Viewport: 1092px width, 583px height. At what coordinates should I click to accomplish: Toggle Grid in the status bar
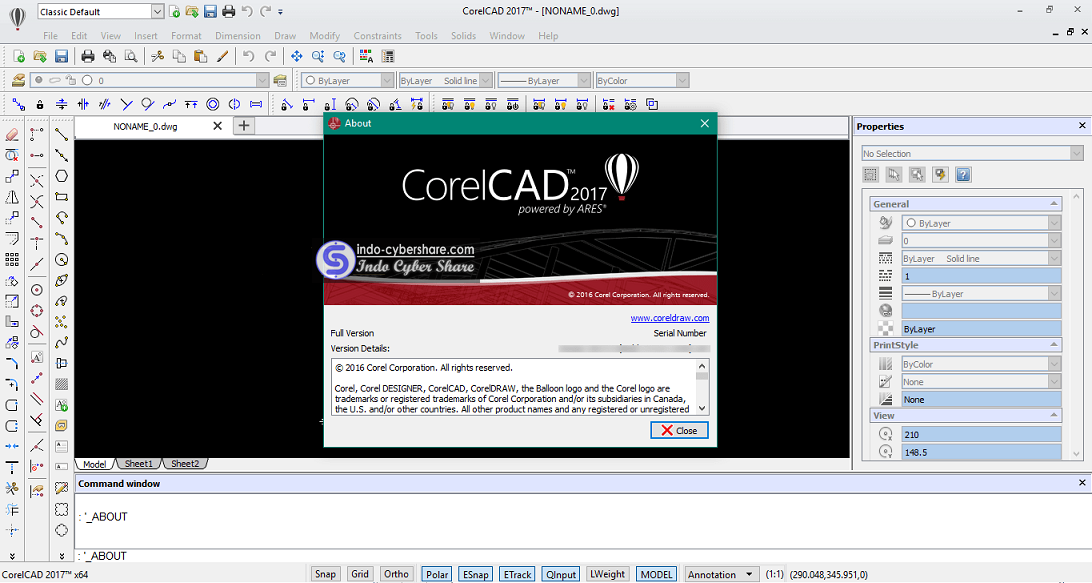tap(360, 574)
